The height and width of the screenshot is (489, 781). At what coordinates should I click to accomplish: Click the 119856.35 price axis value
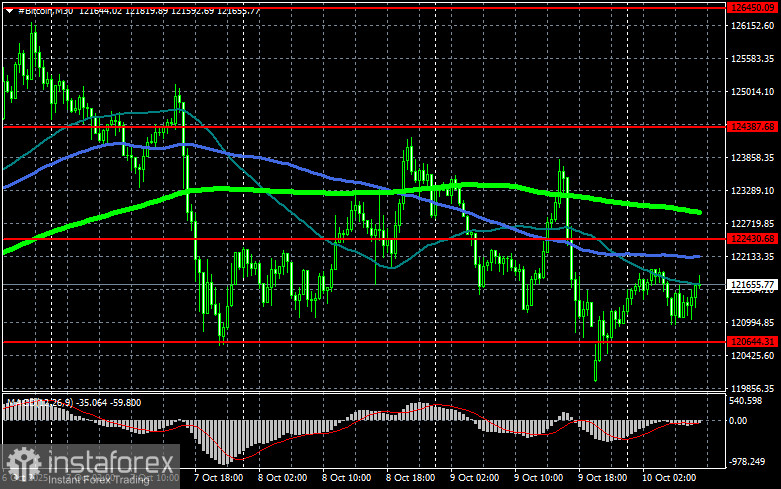click(x=752, y=388)
